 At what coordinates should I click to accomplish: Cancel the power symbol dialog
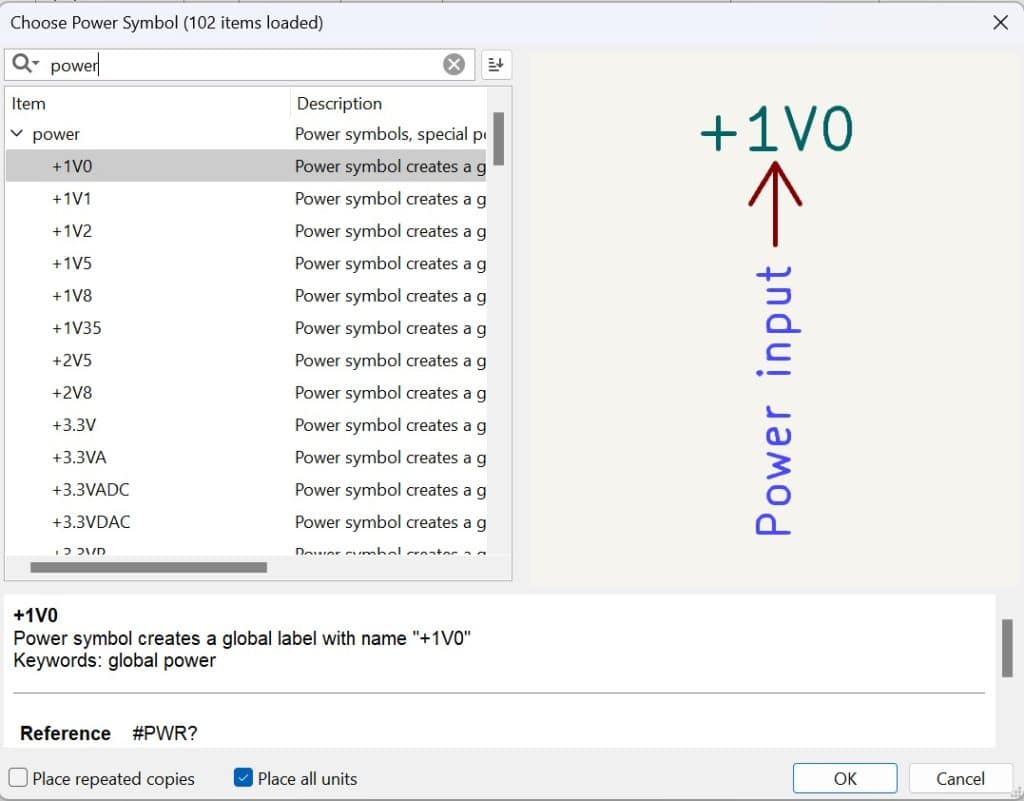click(960, 778)
